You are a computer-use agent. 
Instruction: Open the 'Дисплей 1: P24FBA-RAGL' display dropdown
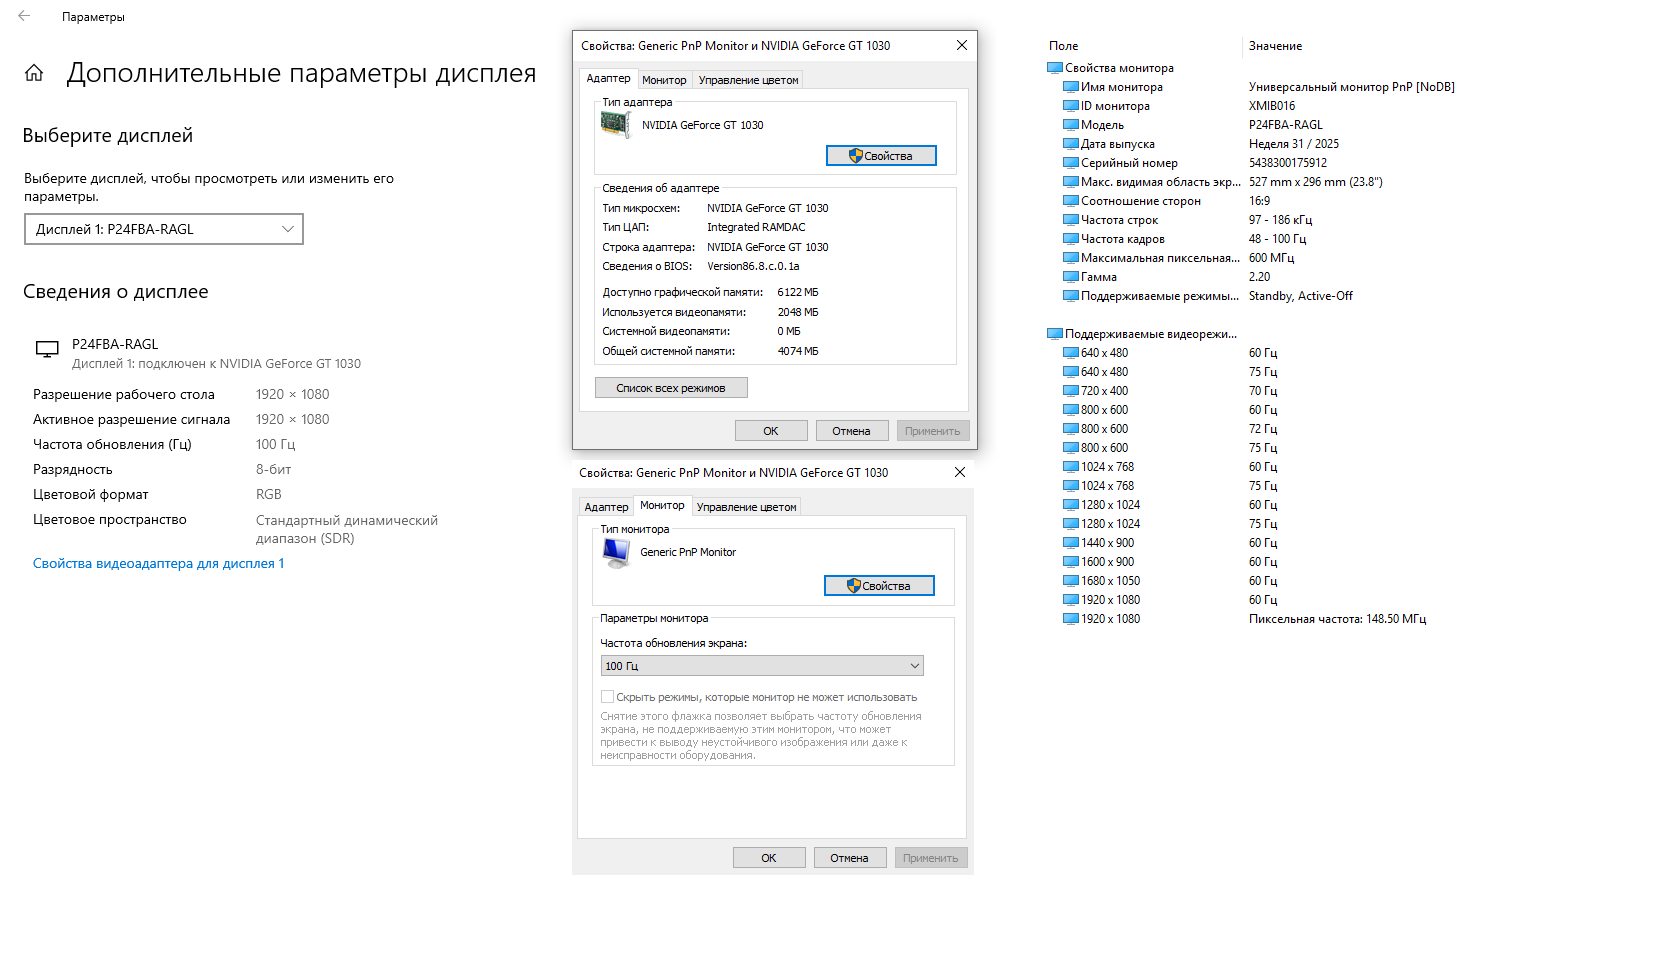[x=164, y=229]
